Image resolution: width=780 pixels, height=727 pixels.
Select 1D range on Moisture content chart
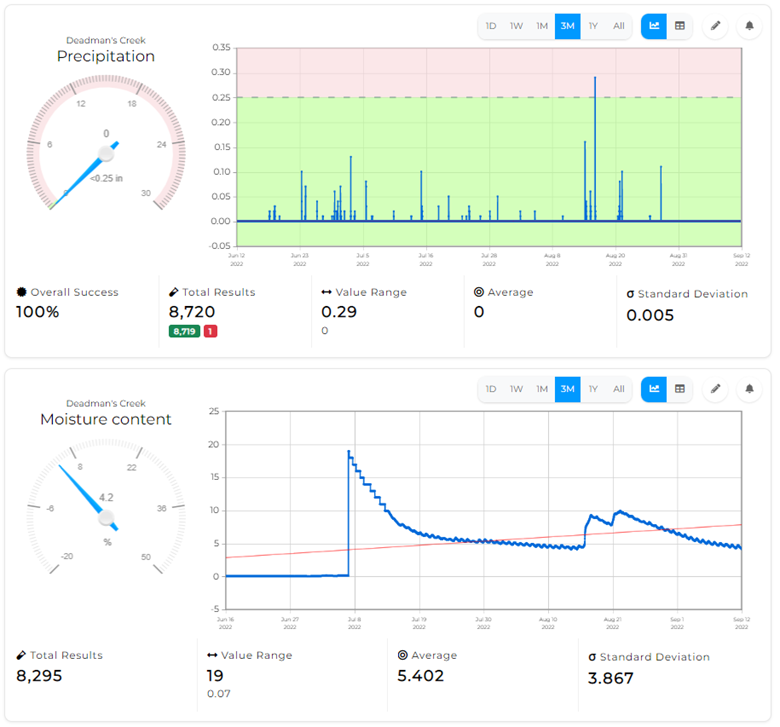point(490,389)
